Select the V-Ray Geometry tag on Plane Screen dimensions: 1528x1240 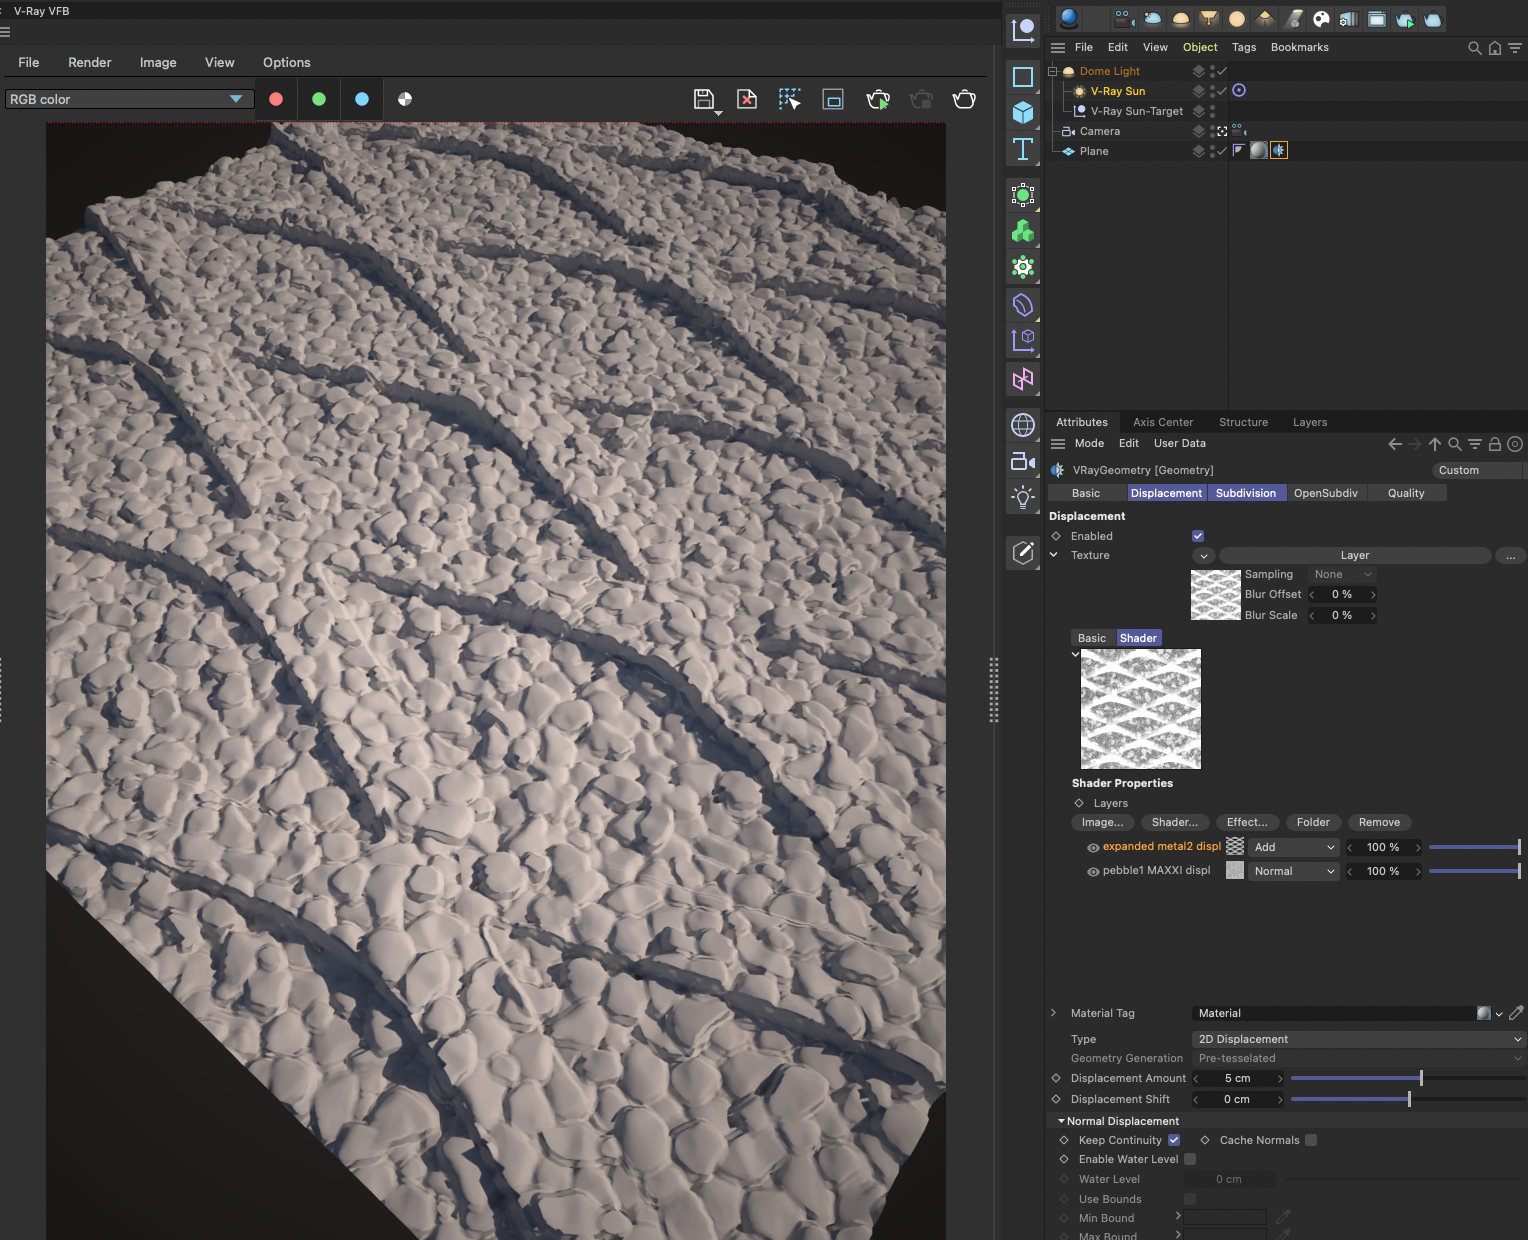(1279, 150)
